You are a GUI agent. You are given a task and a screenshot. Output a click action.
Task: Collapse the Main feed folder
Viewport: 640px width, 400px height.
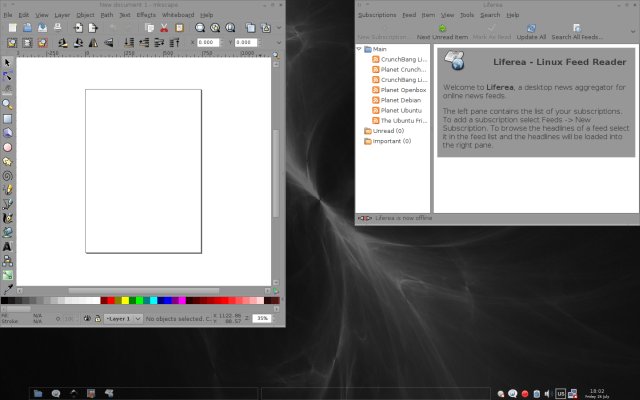tap(359, 48)
